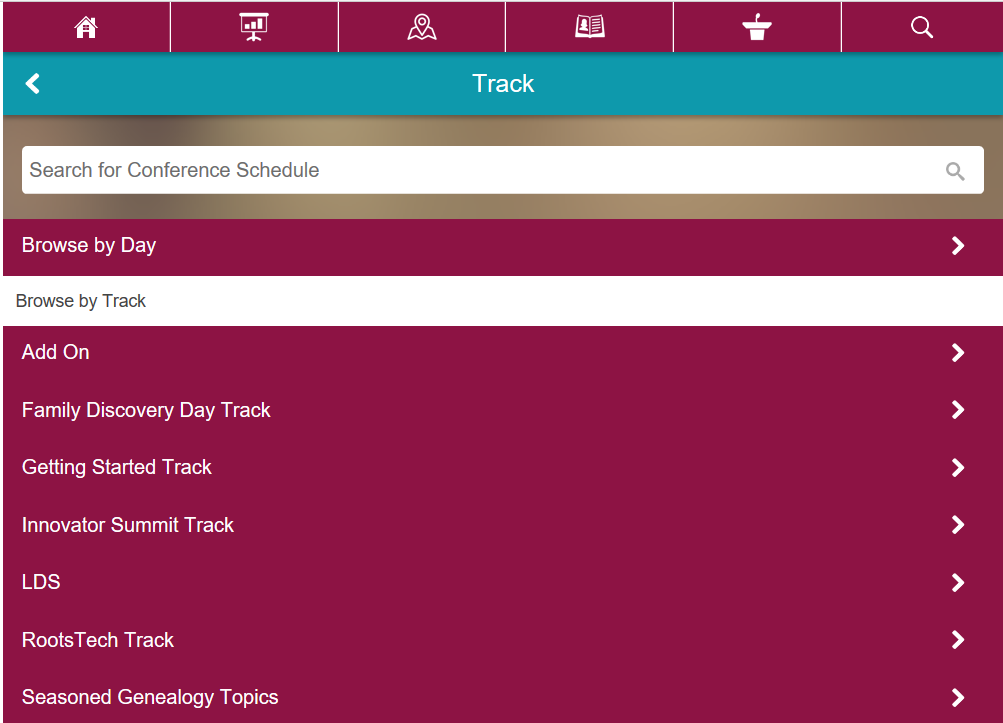Open the Getting Started Track
Viewport: 1003px width, 723px height.
(x=503, y=467)
